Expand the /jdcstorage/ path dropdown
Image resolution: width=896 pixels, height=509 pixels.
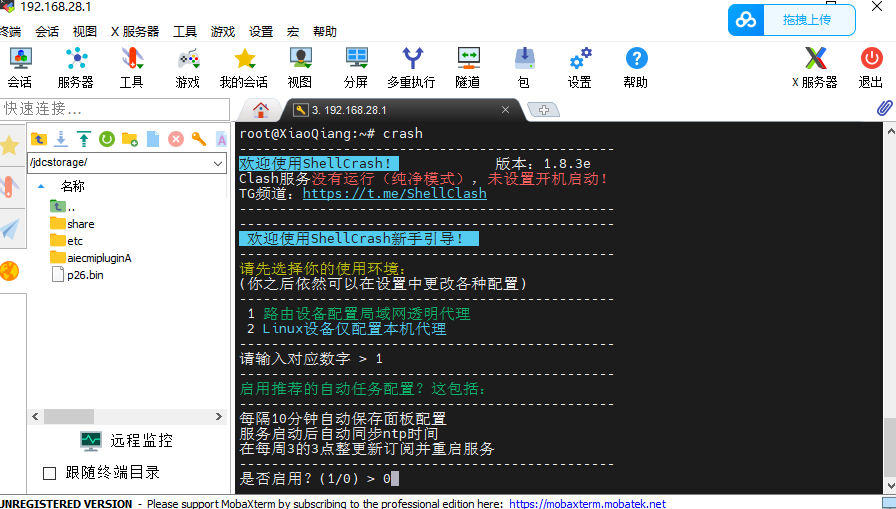[219, 162]
